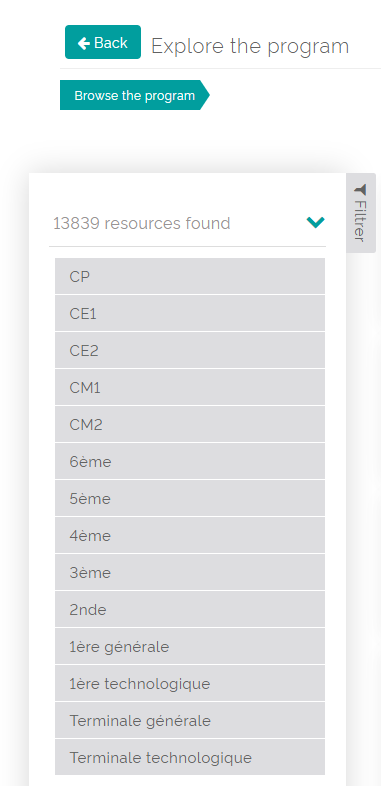Open the Filtrer side panel
The height and width of the screenshot is (786, 381).
pos(360,213)
